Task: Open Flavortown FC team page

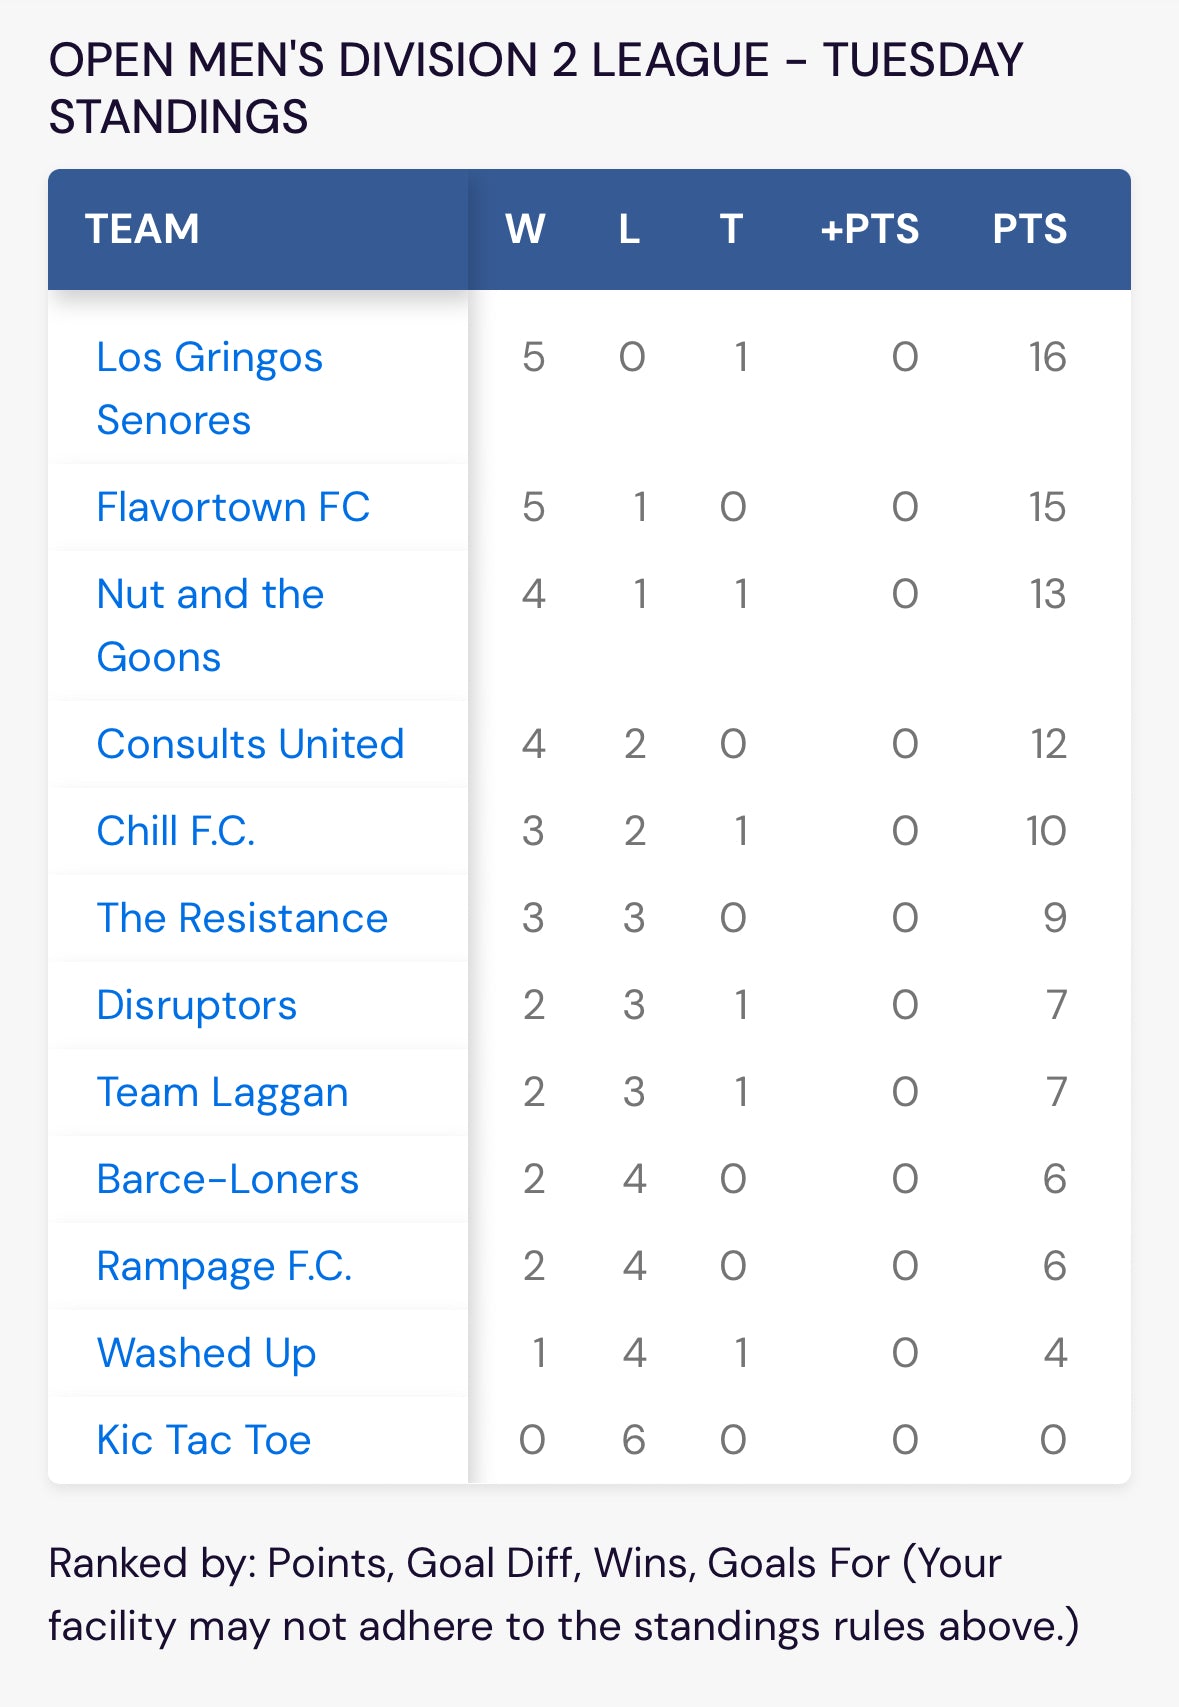Action: tap(233, 507)
